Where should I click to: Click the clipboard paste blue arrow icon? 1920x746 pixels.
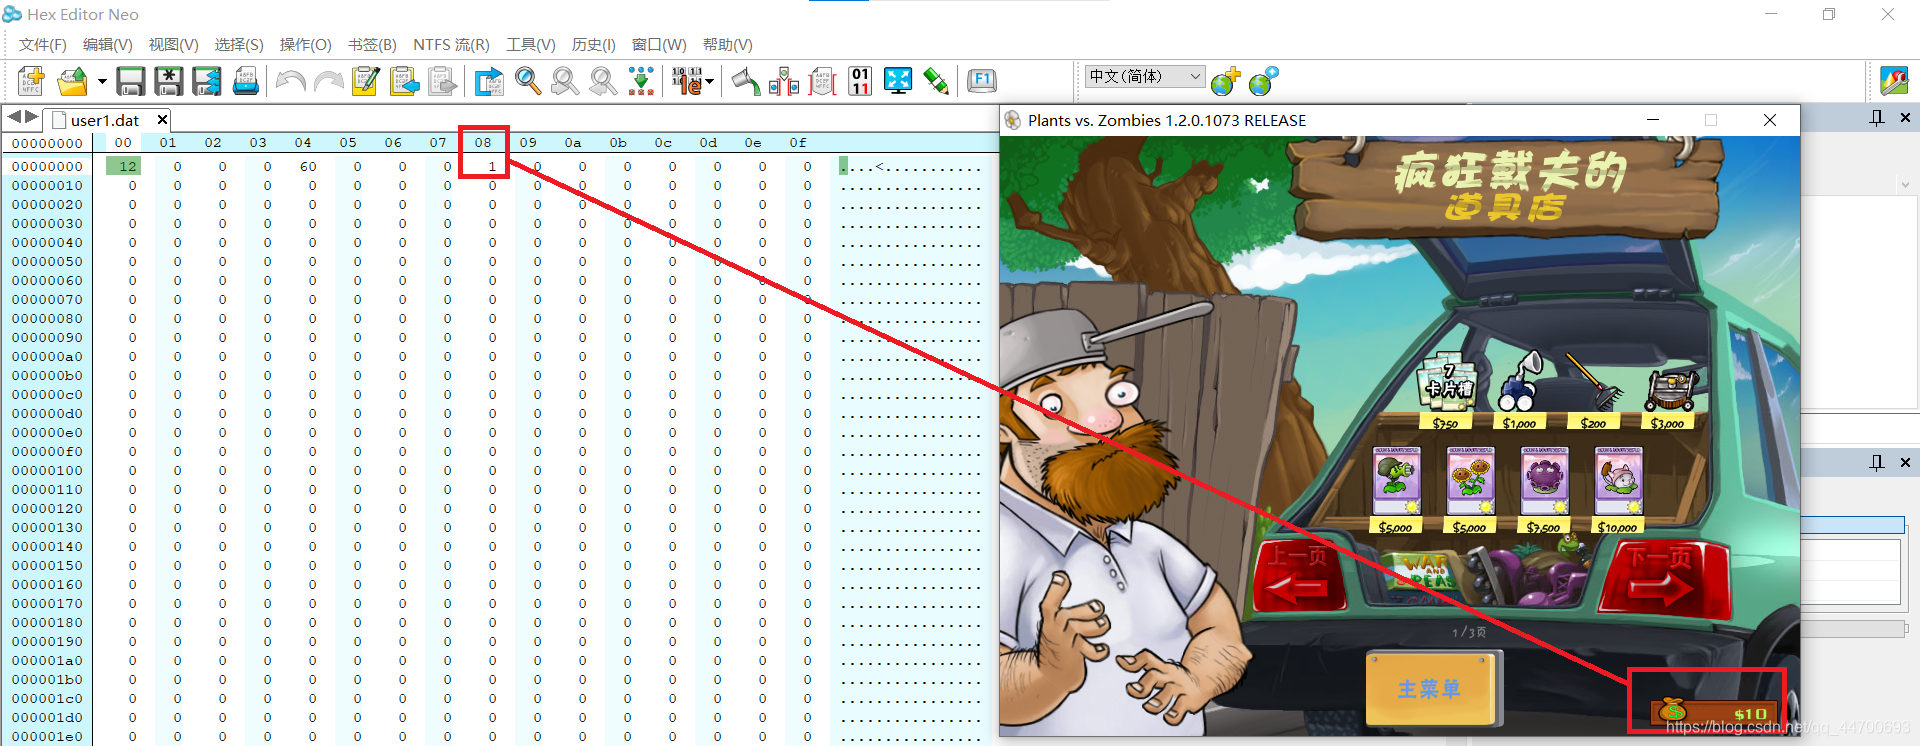[x=404, y=81]
